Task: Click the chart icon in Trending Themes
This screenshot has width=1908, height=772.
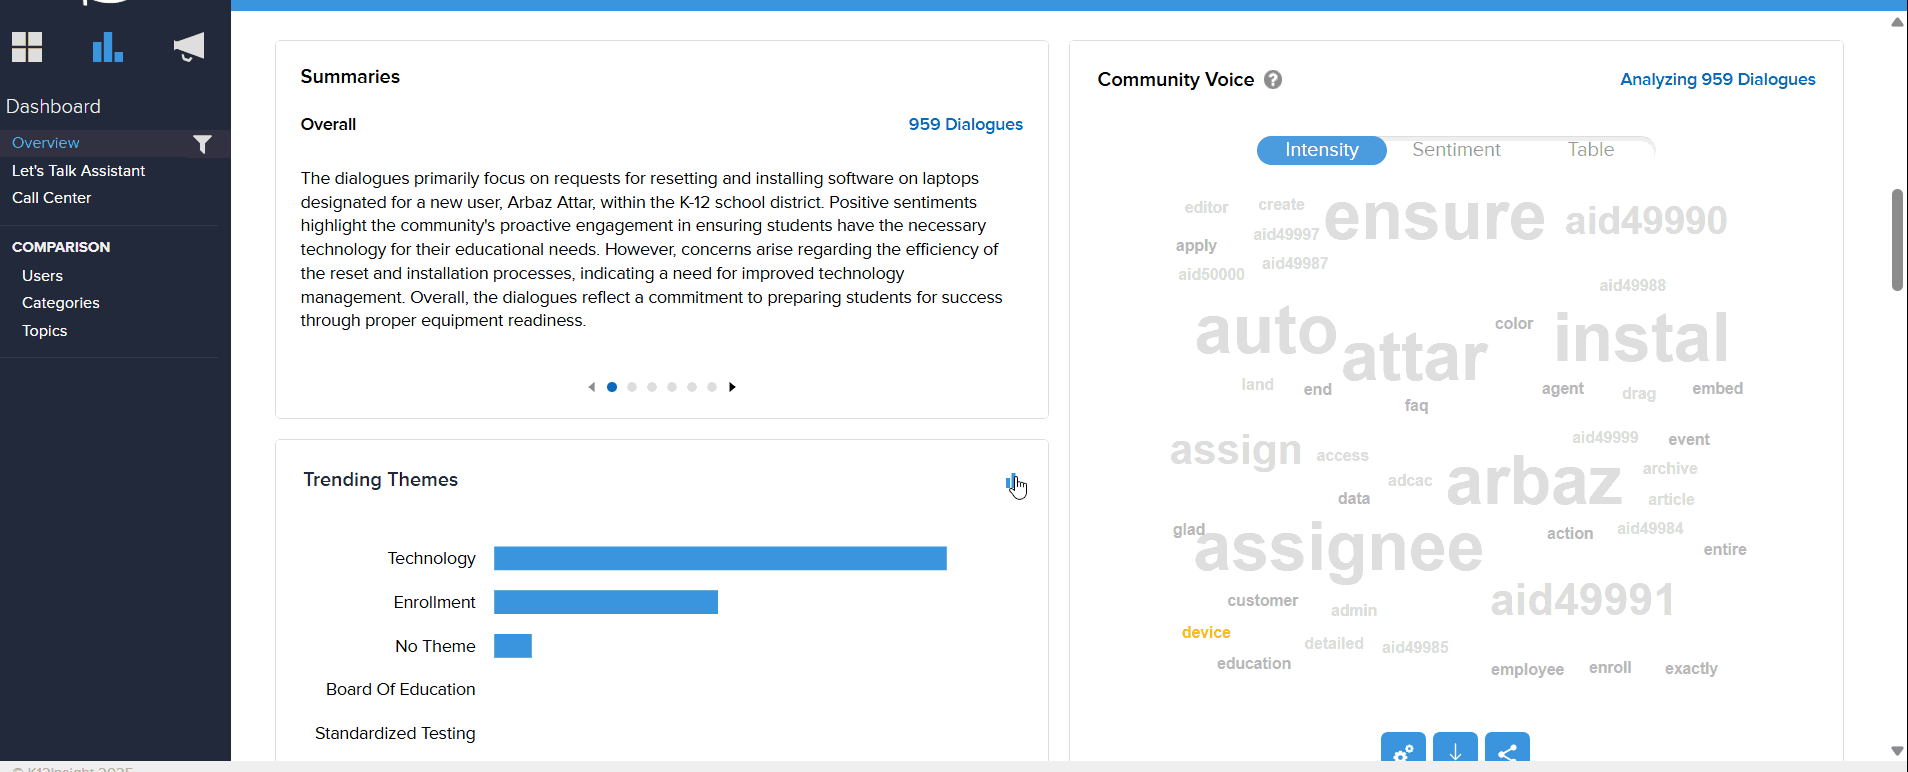Action: [x=1012, y=483]
